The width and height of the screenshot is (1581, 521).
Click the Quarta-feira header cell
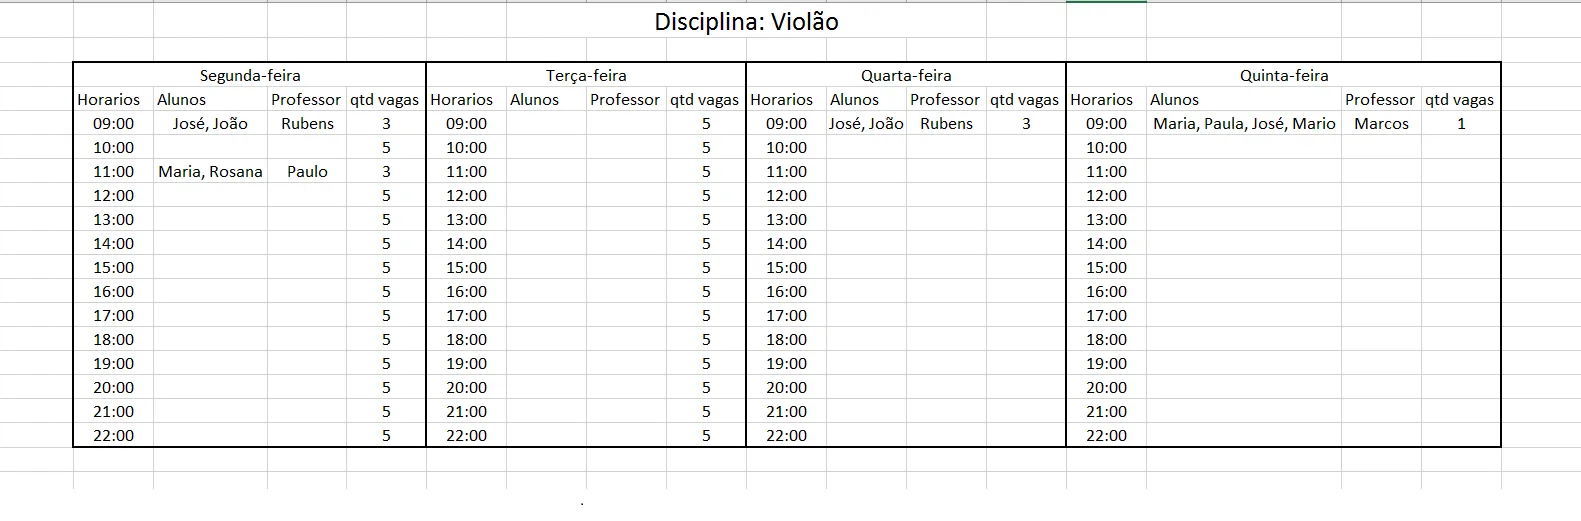coord(906,75)
